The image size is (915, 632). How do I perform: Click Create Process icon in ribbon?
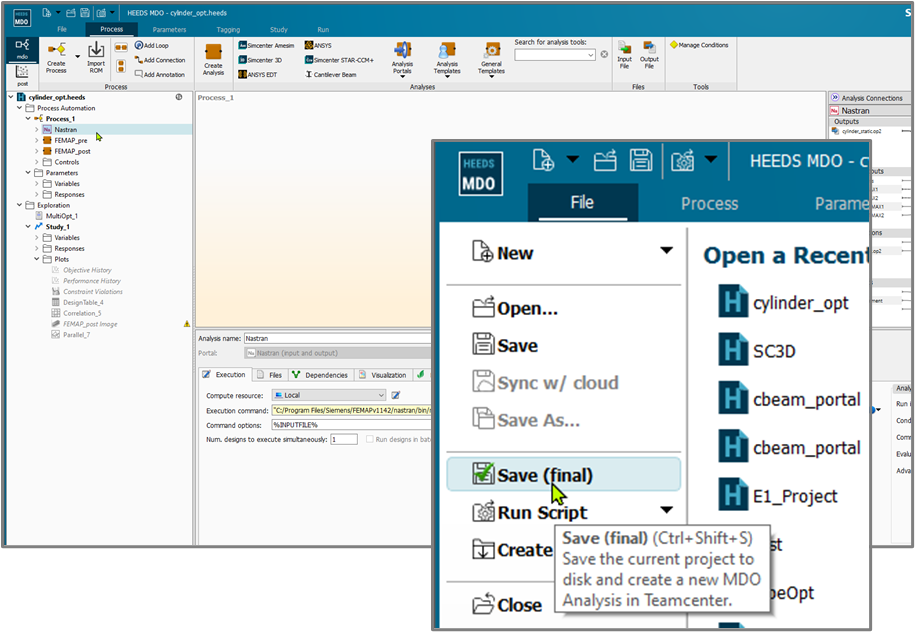(57, 58)
